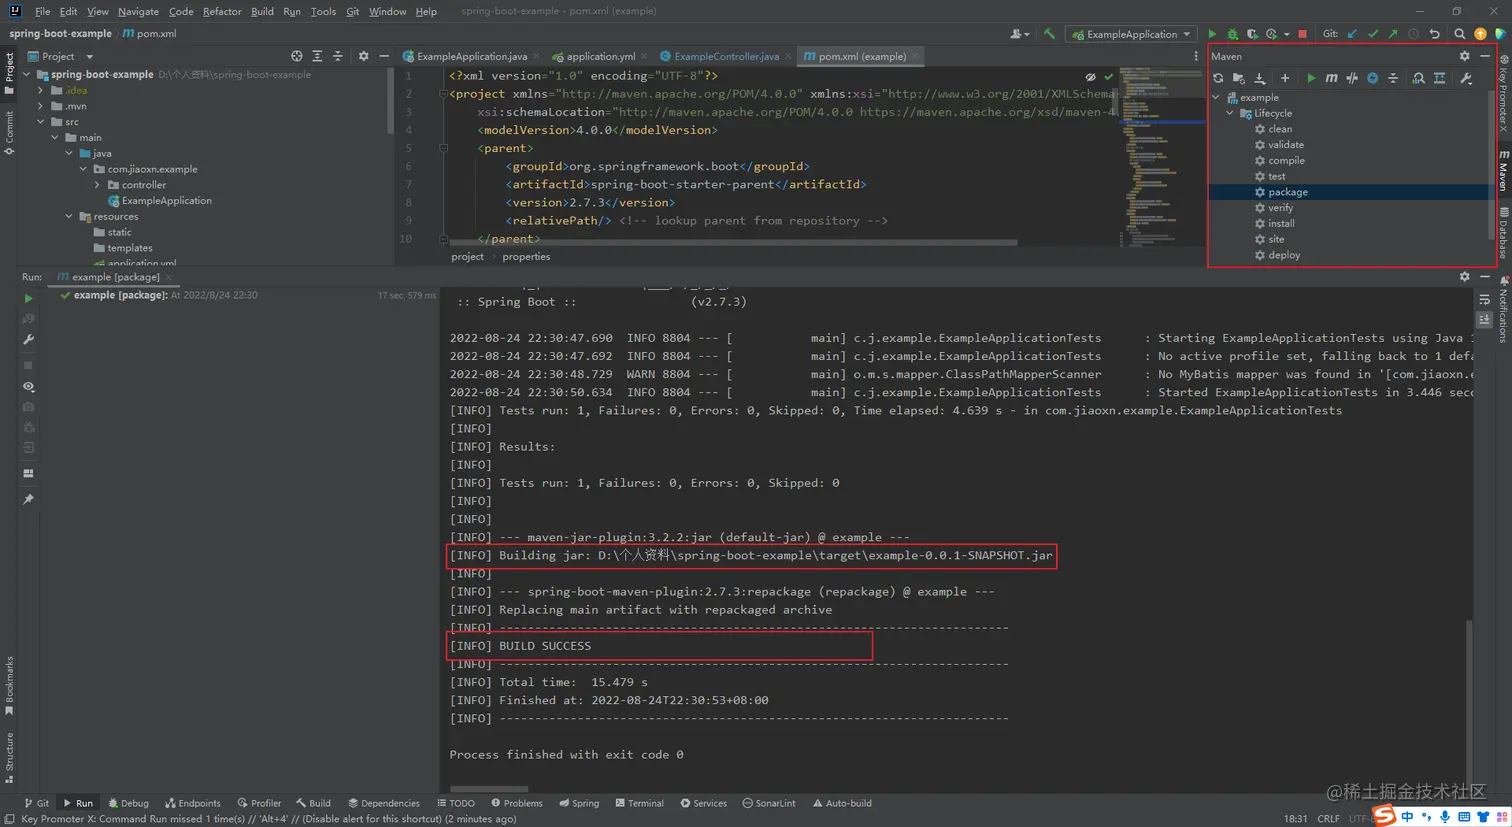
Task: Open Maven settings wrench icon
Action: point(1466,78)
